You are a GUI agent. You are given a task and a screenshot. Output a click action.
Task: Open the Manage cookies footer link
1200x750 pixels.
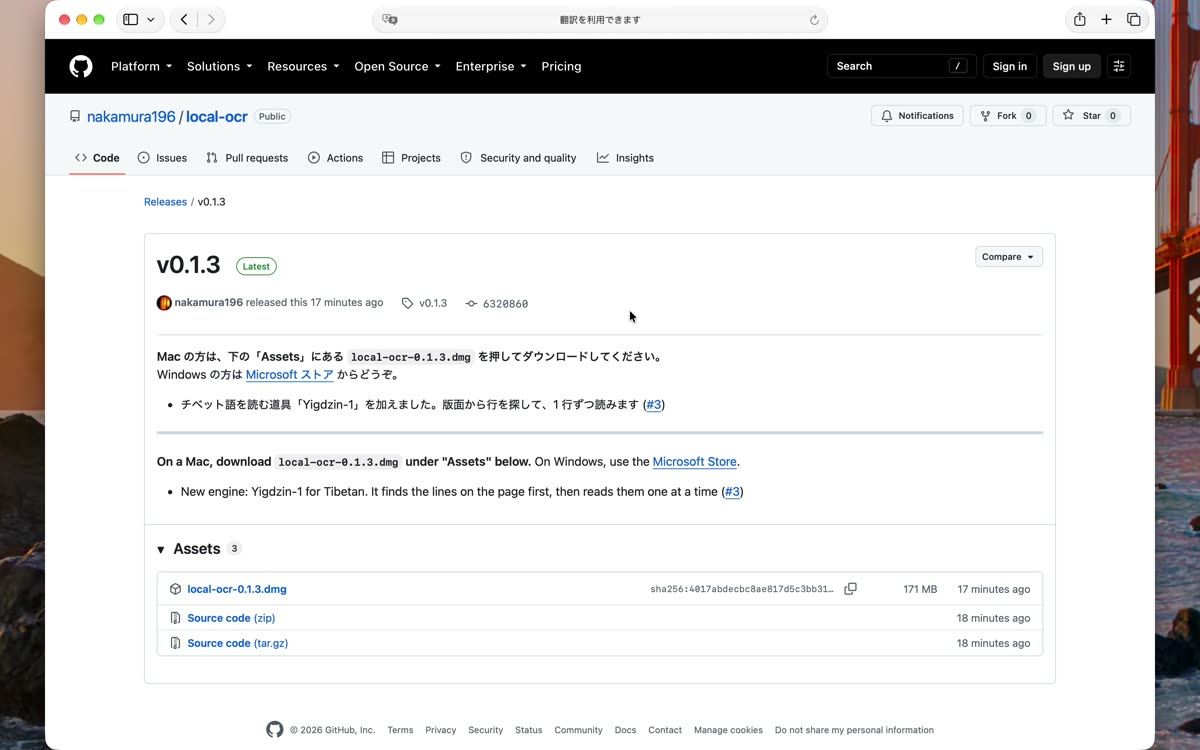(x=728, y=730)
